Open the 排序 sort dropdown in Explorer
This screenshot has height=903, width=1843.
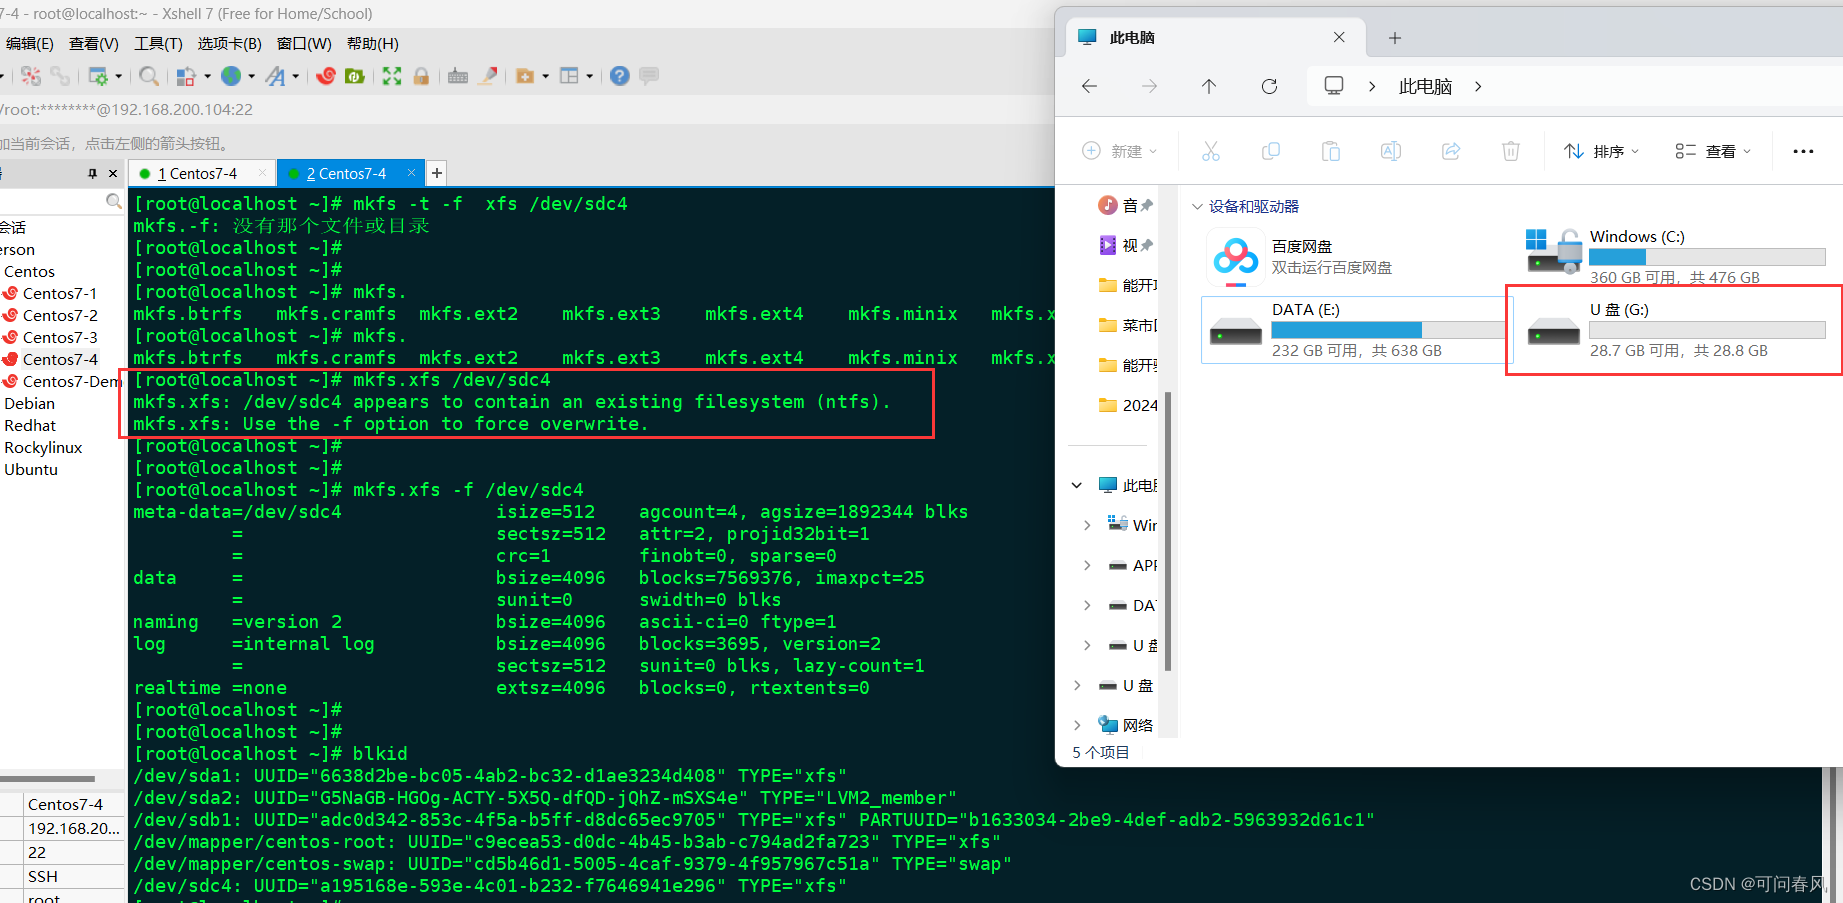[x=1602, y=151]
